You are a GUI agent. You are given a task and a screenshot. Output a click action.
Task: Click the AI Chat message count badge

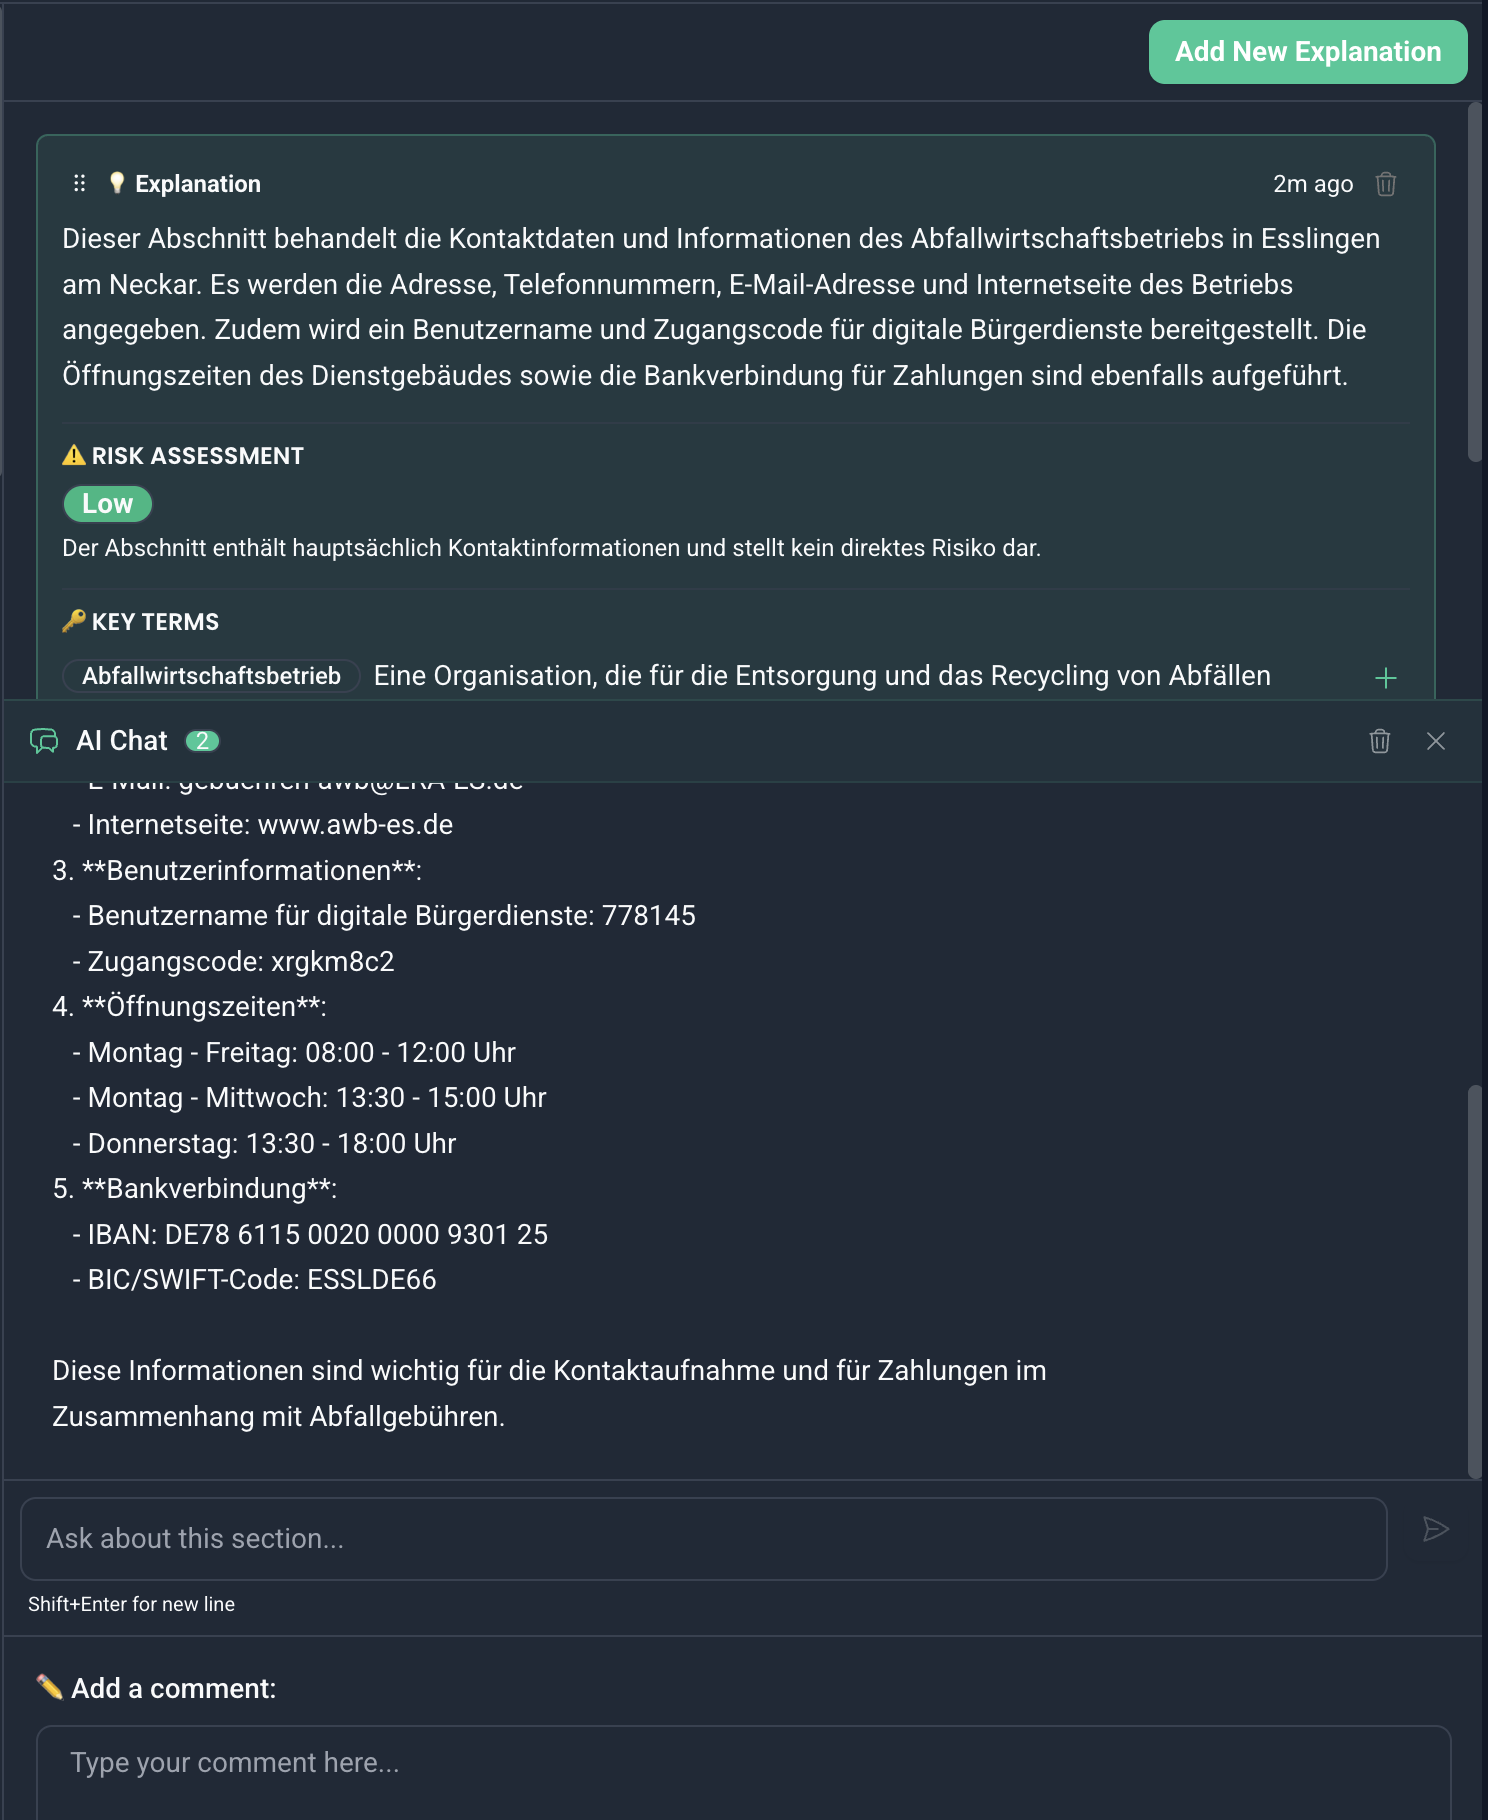(x=202, y=741)
